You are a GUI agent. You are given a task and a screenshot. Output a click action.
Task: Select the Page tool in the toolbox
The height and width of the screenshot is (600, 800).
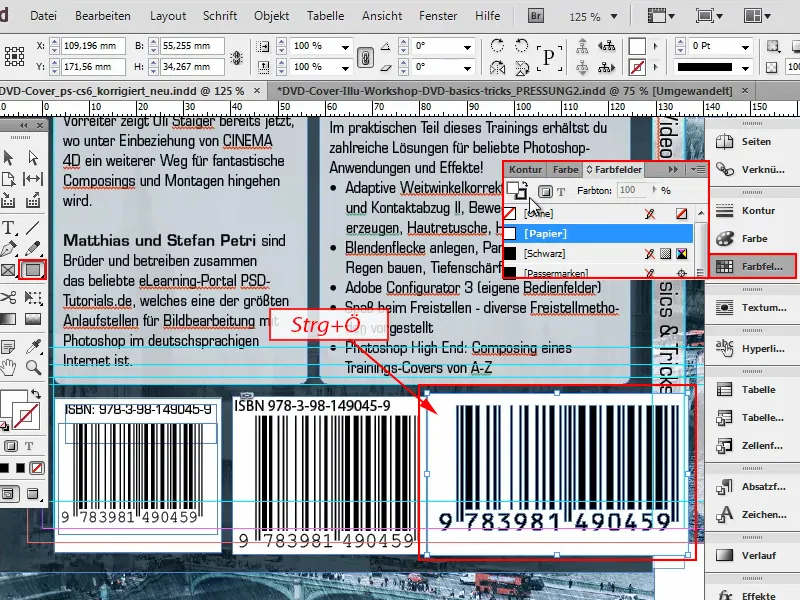click(x=8, y=179)
